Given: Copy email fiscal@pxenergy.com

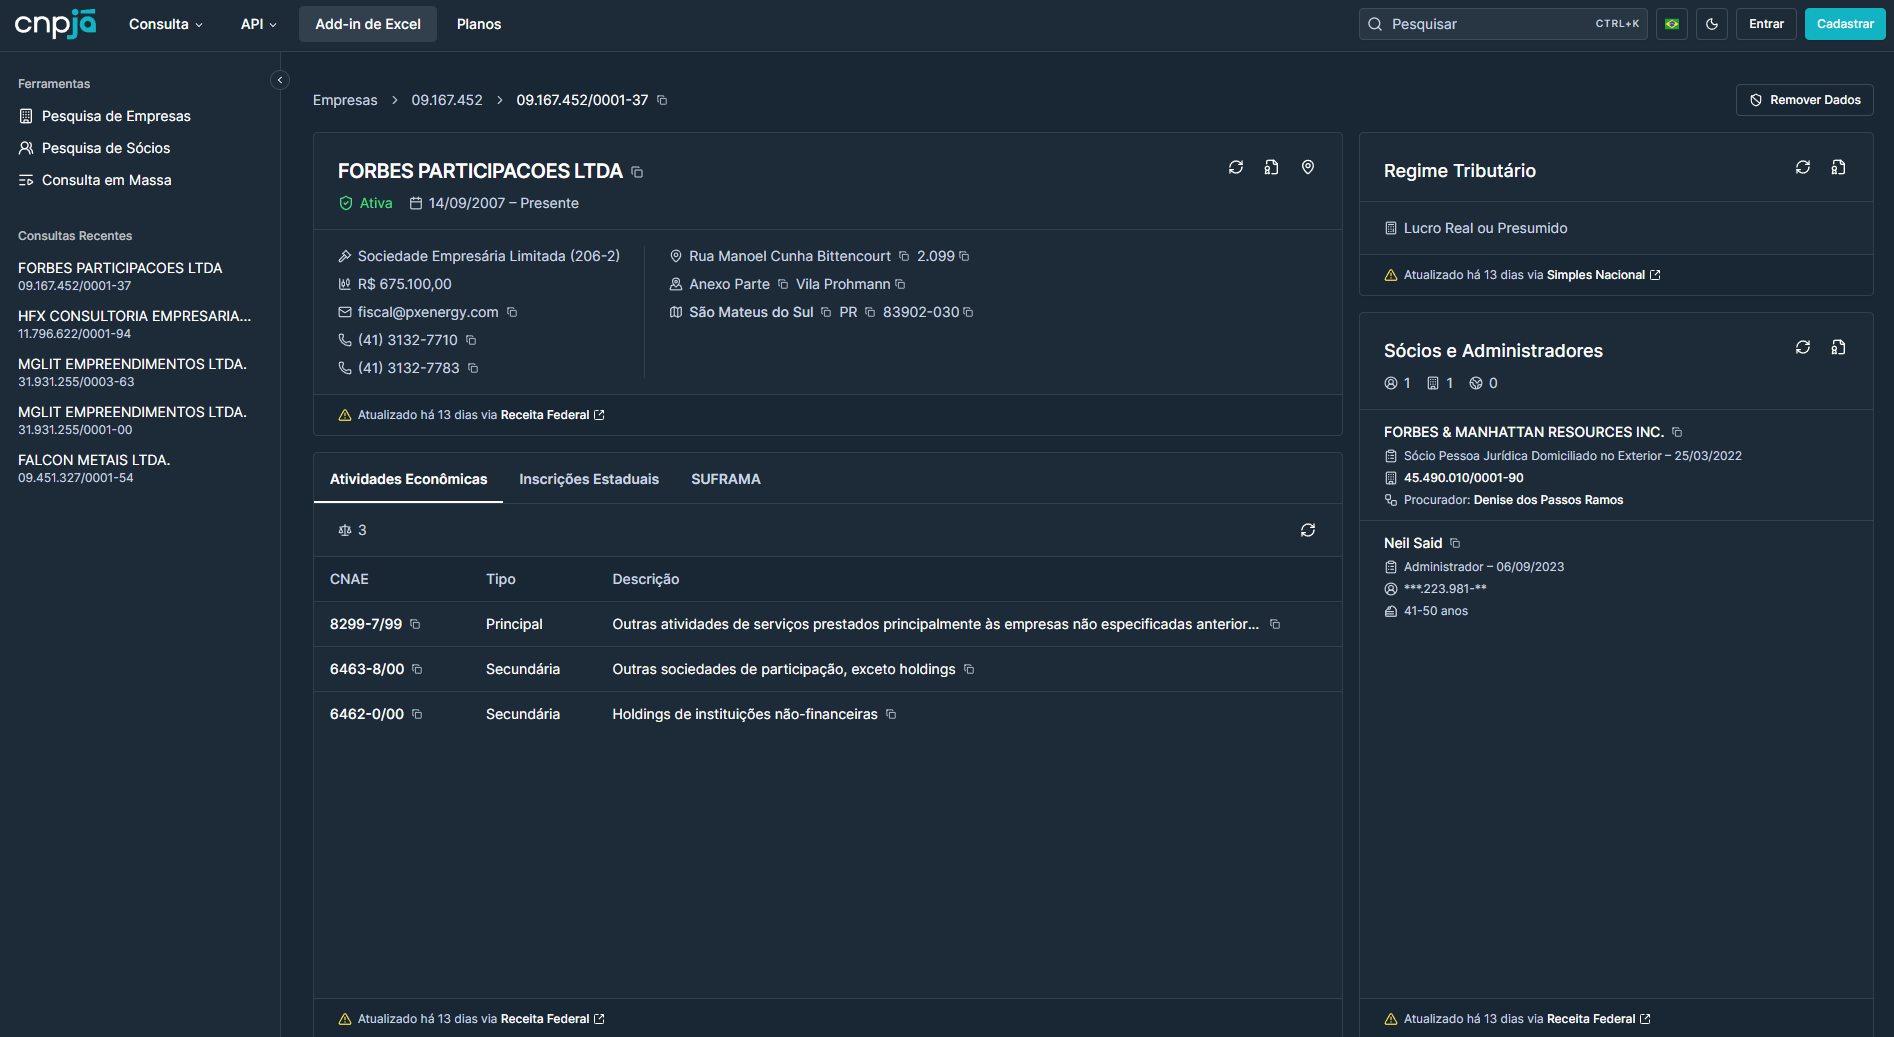Looking at the screenshot, I should [512, 312].
